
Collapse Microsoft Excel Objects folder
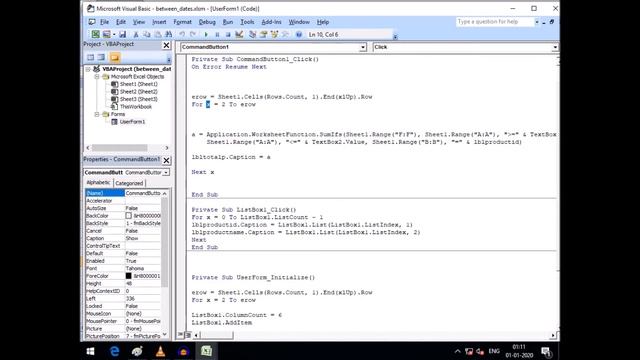point(97,77)
